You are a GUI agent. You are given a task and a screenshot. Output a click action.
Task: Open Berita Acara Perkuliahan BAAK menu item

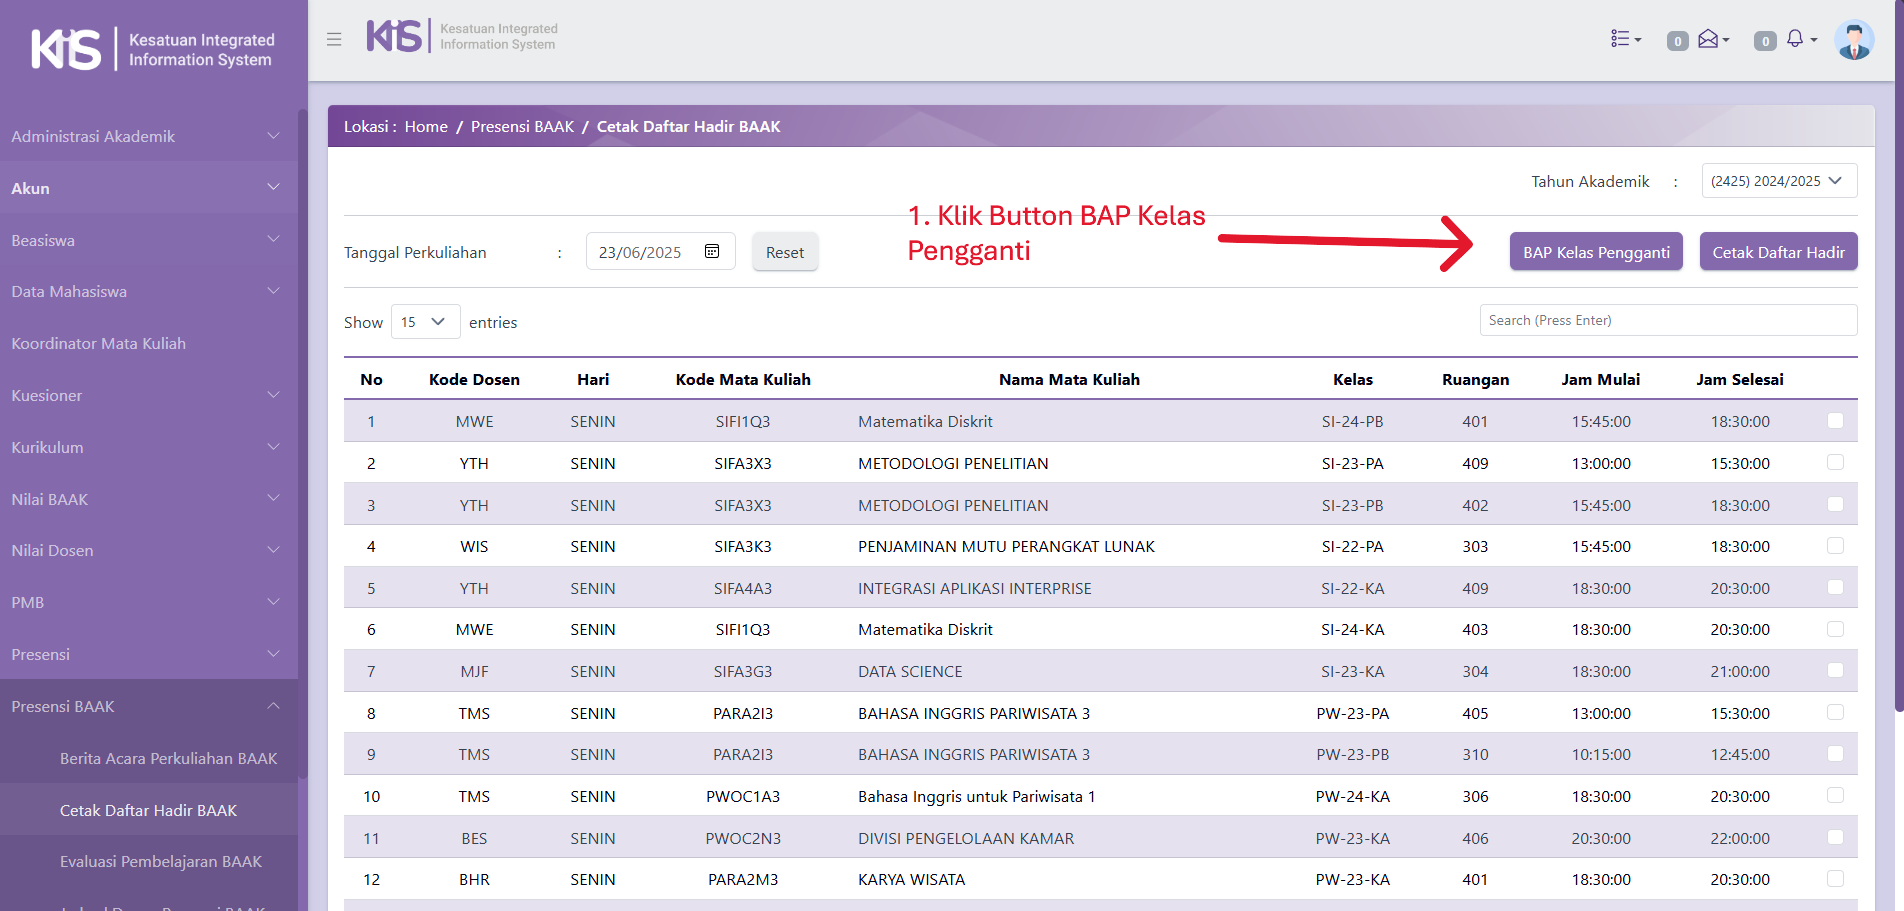pos(168,758)
